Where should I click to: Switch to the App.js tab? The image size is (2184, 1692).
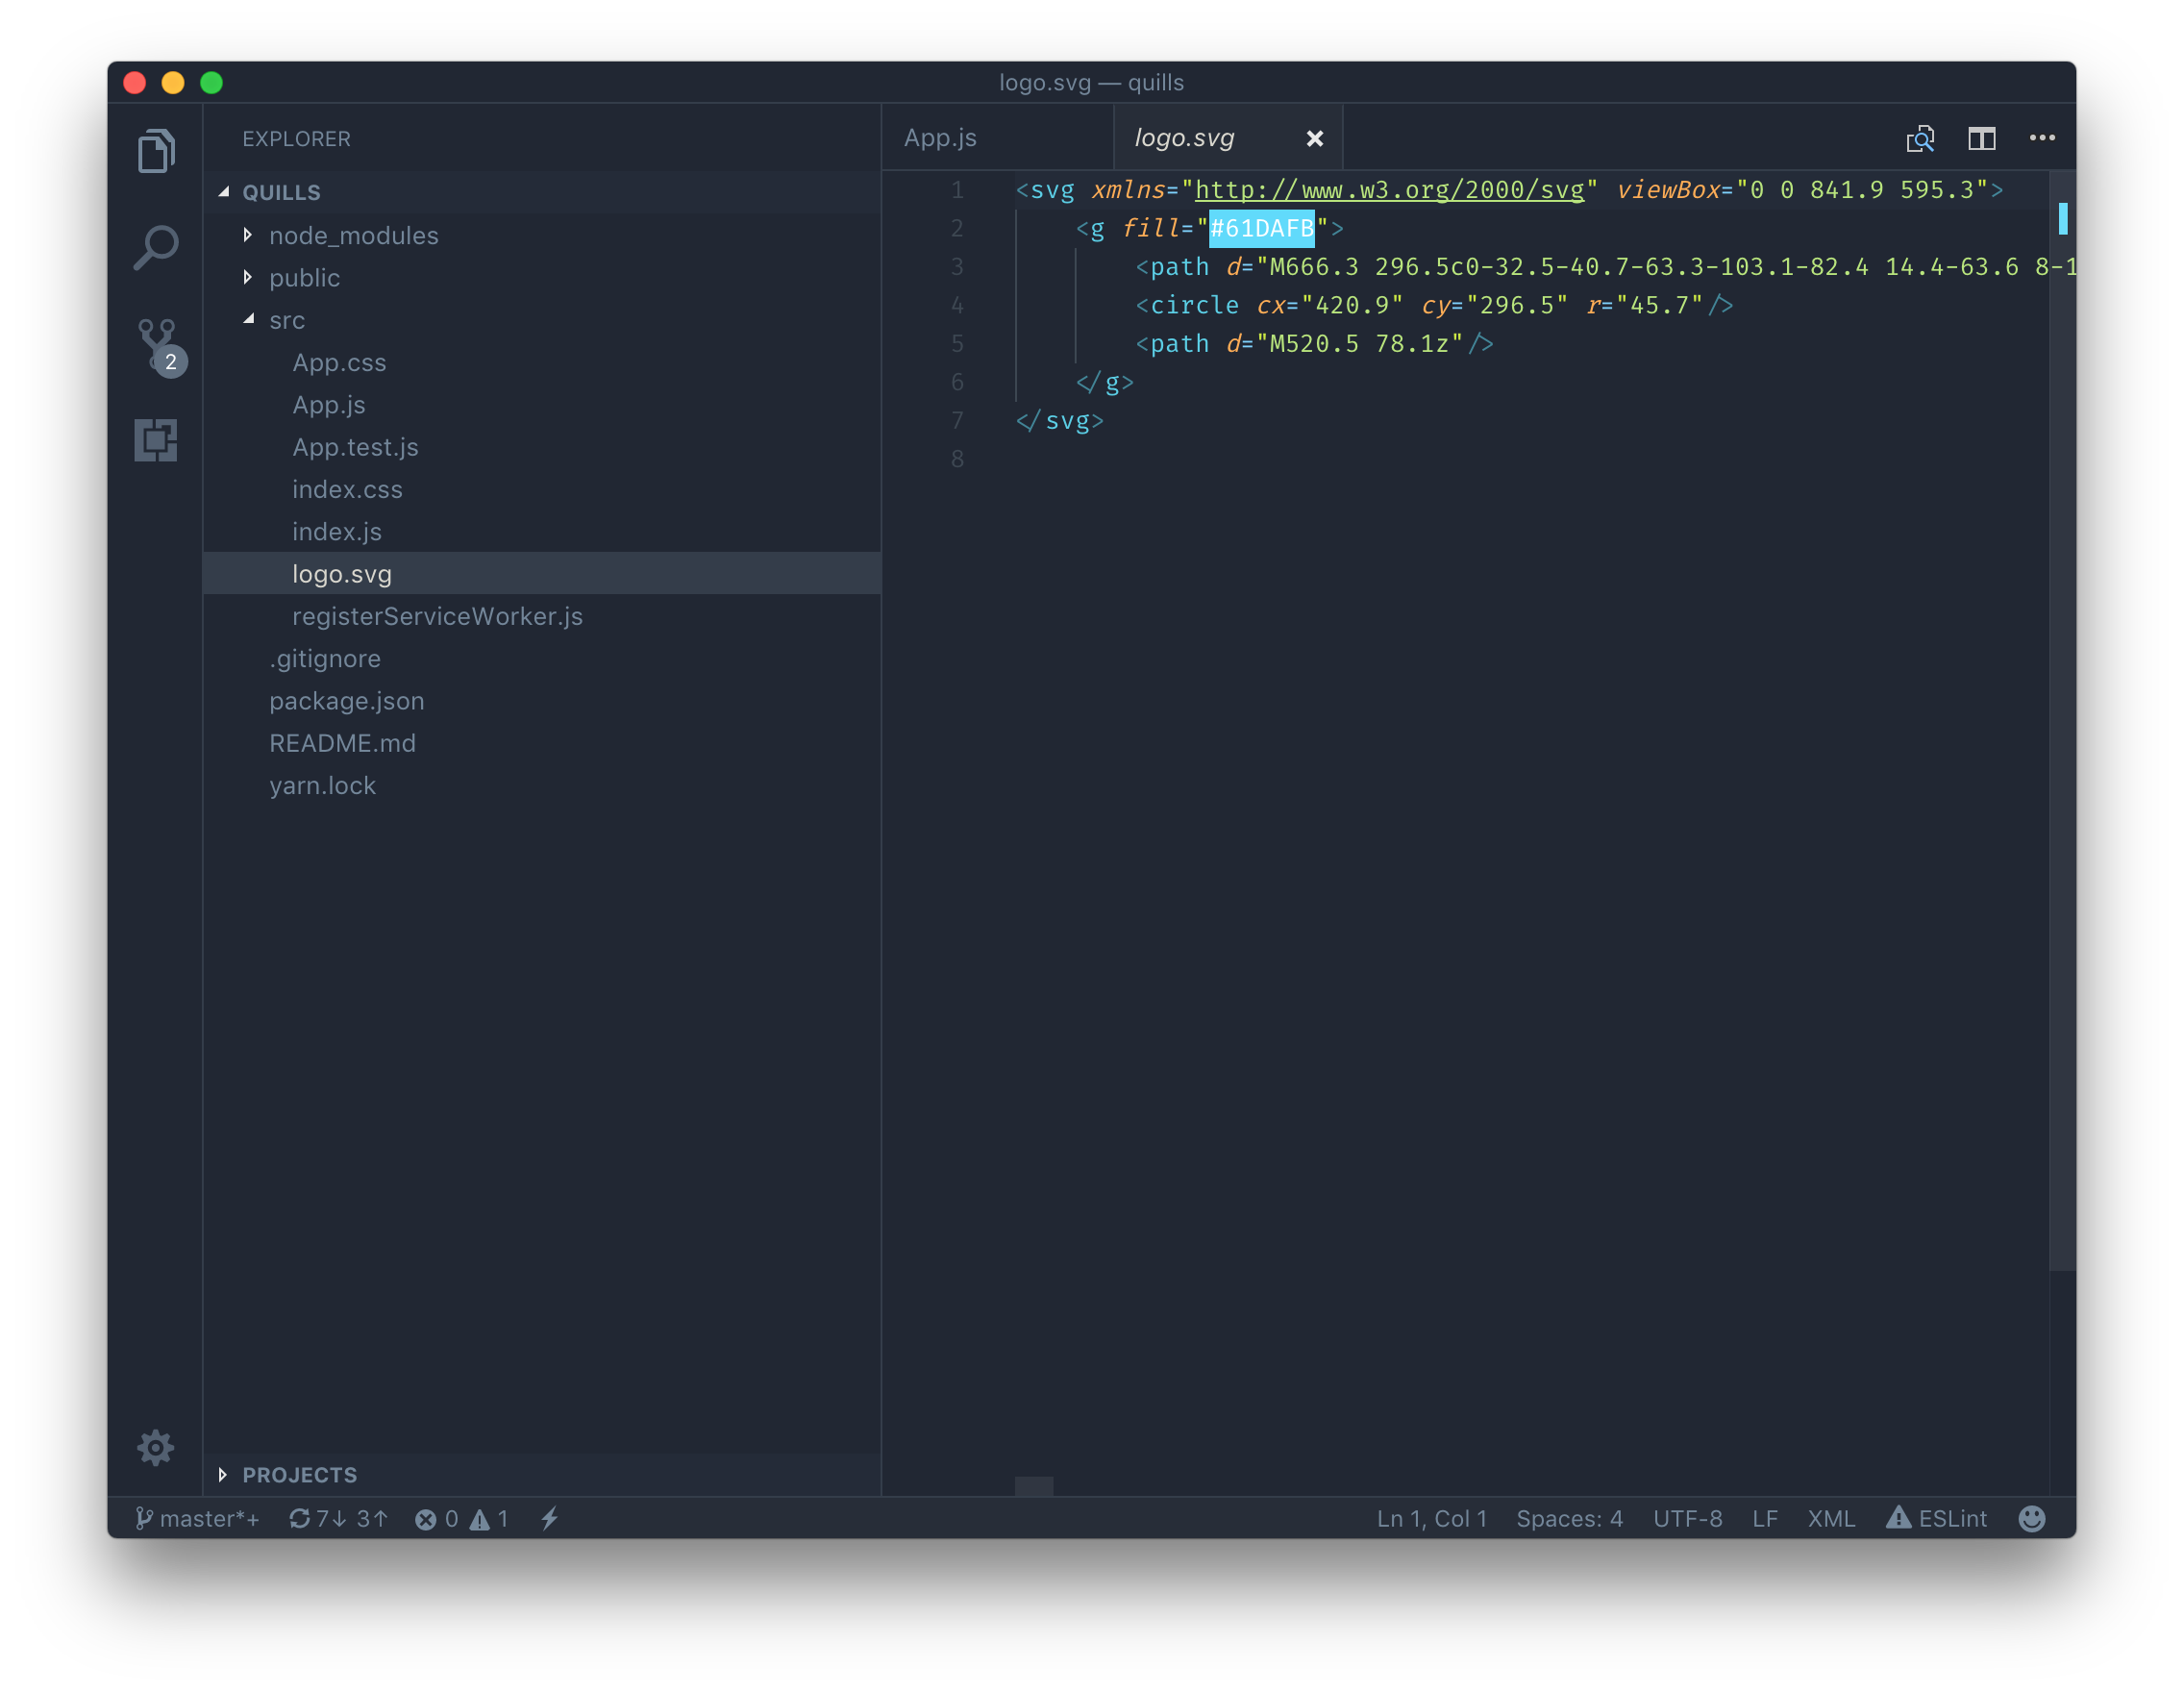[940, 138]
